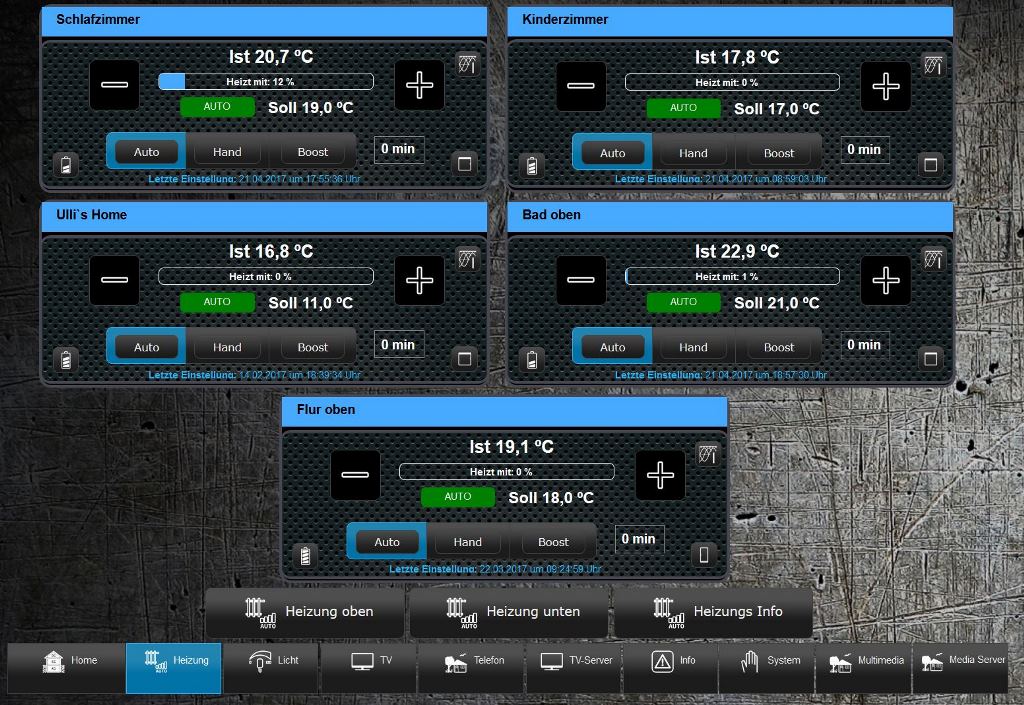Open the Heizung oben page
This screenshot has height=705, width=1024.
coord(305,612)
